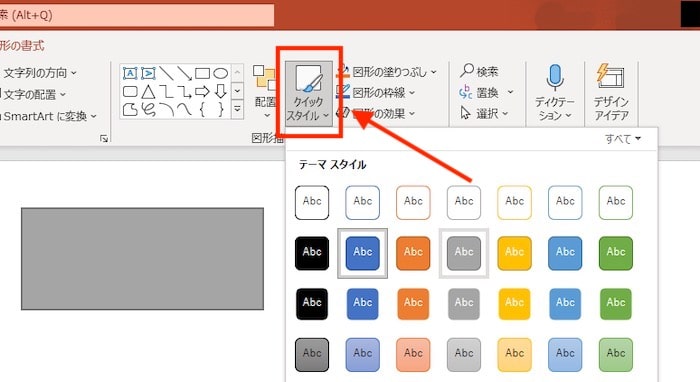Apply second-row gray filled style
The width and height of the screenshot is (700, 382).
click(464, 253)
